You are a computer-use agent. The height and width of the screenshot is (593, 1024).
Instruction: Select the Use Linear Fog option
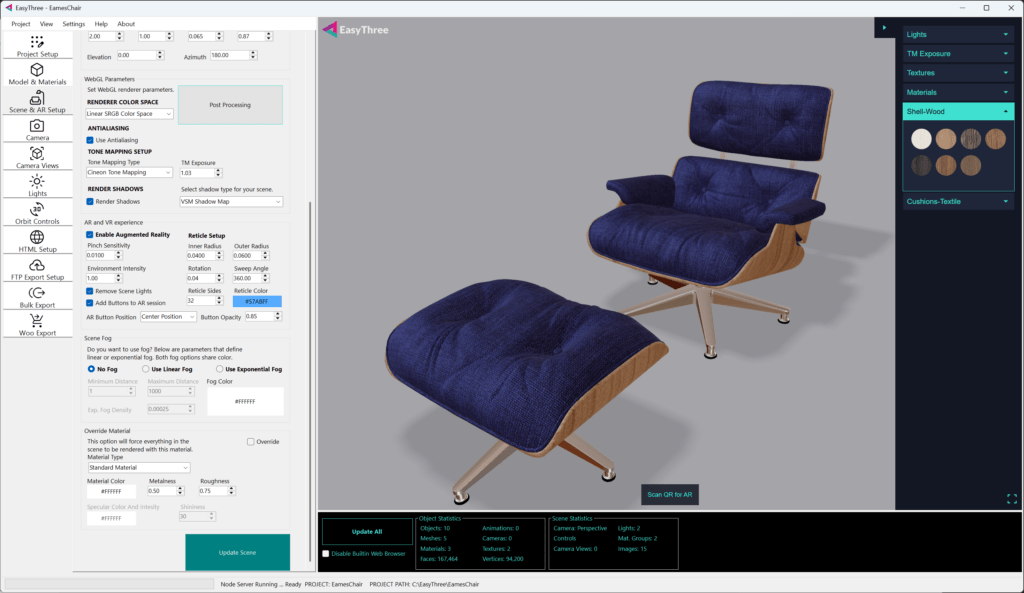(145, 369)
